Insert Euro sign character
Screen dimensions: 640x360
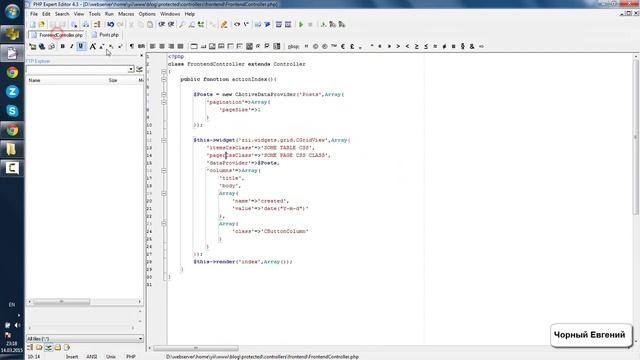pyautogui.click(x=343, y=47)
